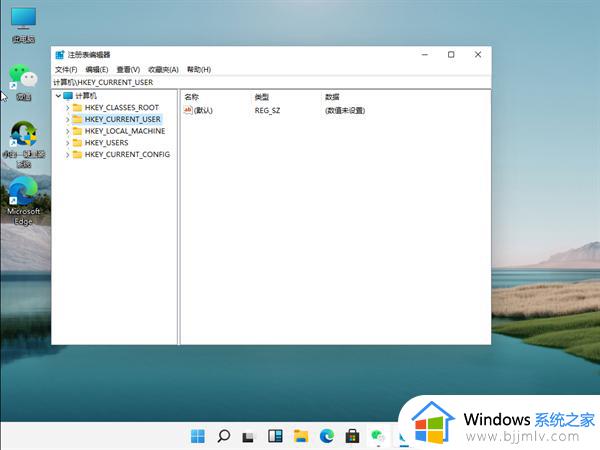Click the HKEY_CLASSES_ROOT folder icon

pyautogui.click(x=77, y=108)
